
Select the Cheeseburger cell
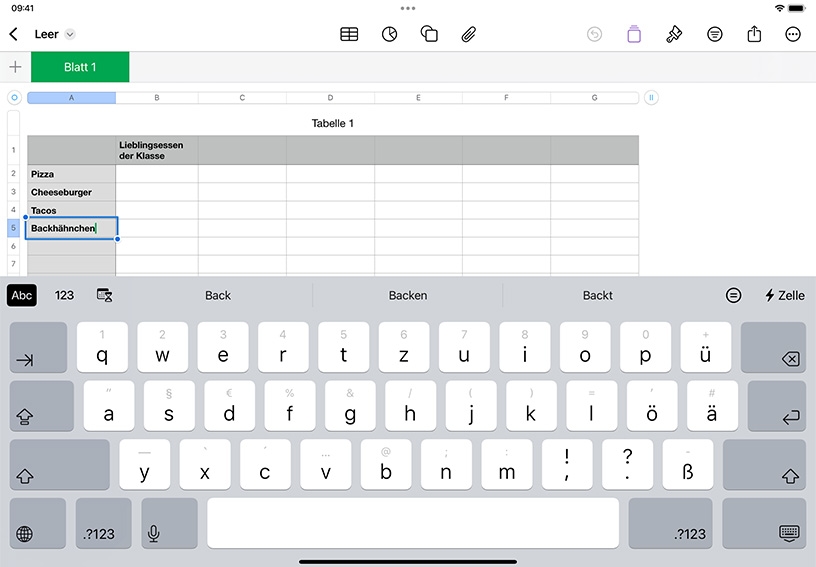71,192
